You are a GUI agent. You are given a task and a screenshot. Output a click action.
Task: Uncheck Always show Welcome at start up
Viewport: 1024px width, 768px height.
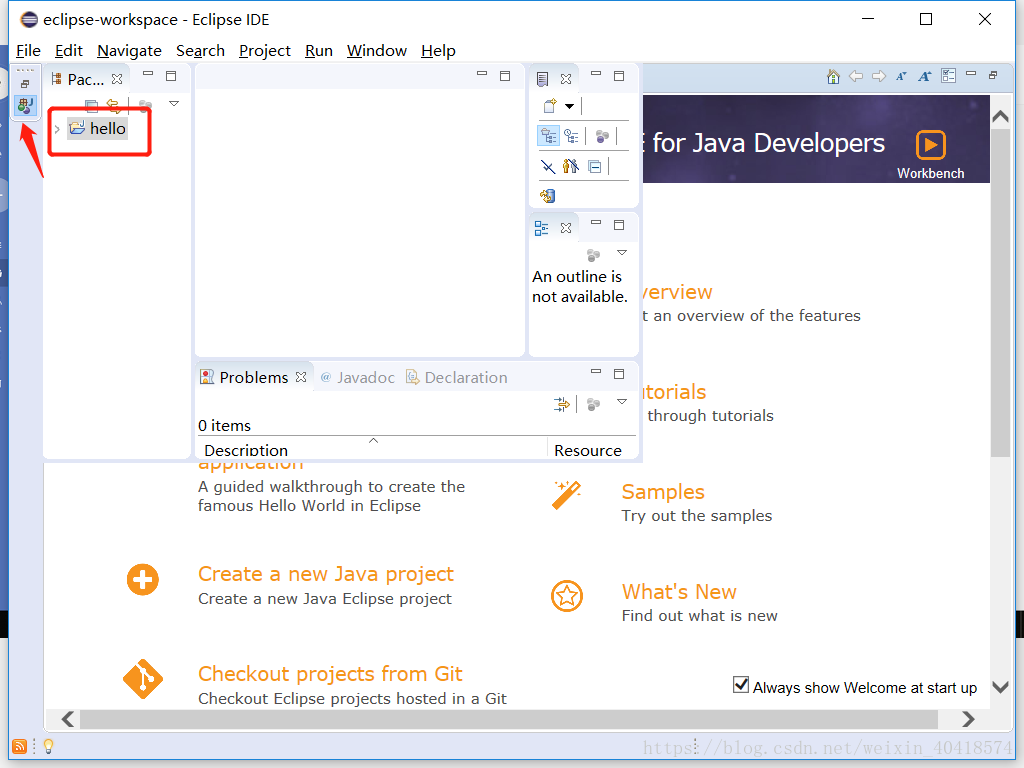[x=741, y=685]
